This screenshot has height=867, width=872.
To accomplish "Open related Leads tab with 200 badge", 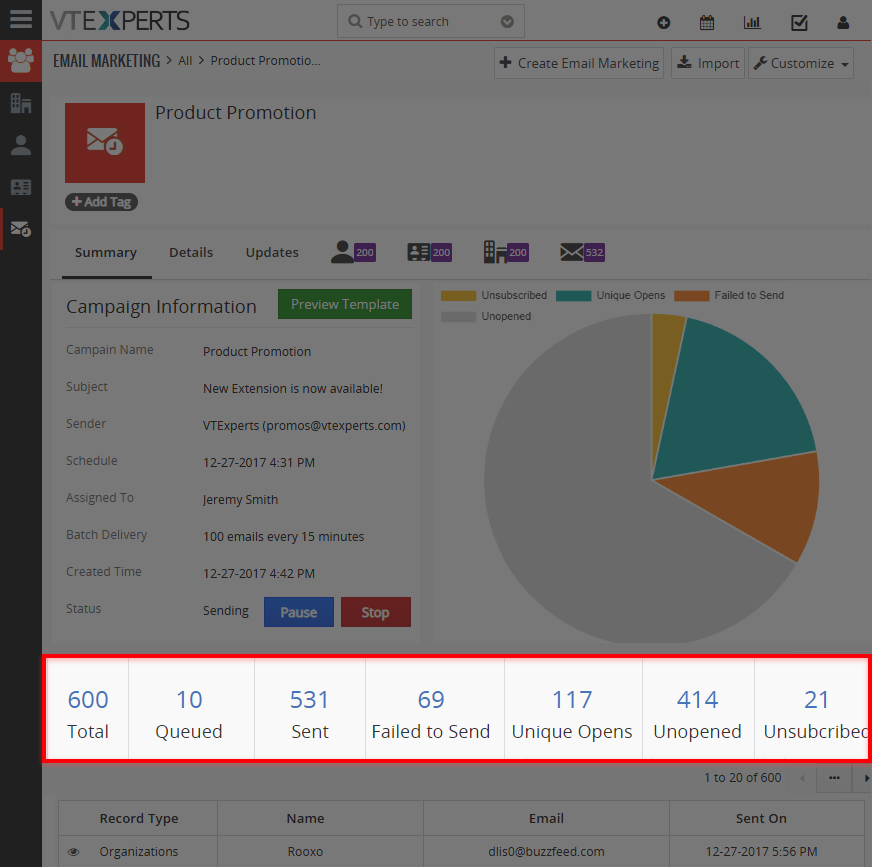I will (x=429, y=252).
